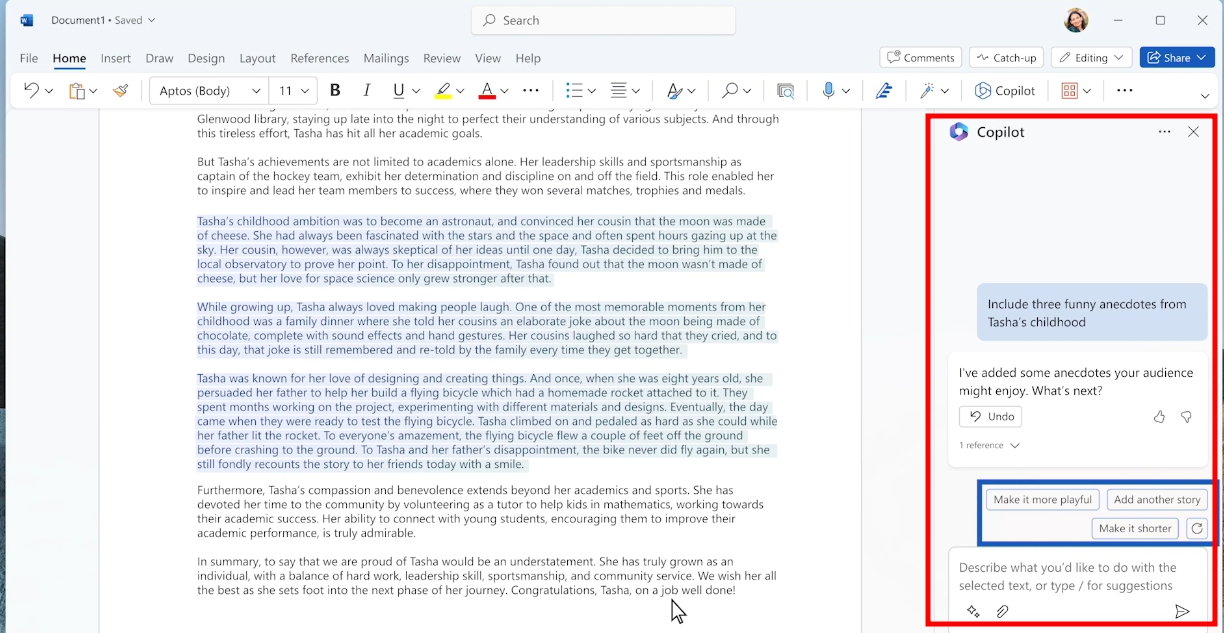
Task: Start Dictate with the microphone icon
Action: 828,91
